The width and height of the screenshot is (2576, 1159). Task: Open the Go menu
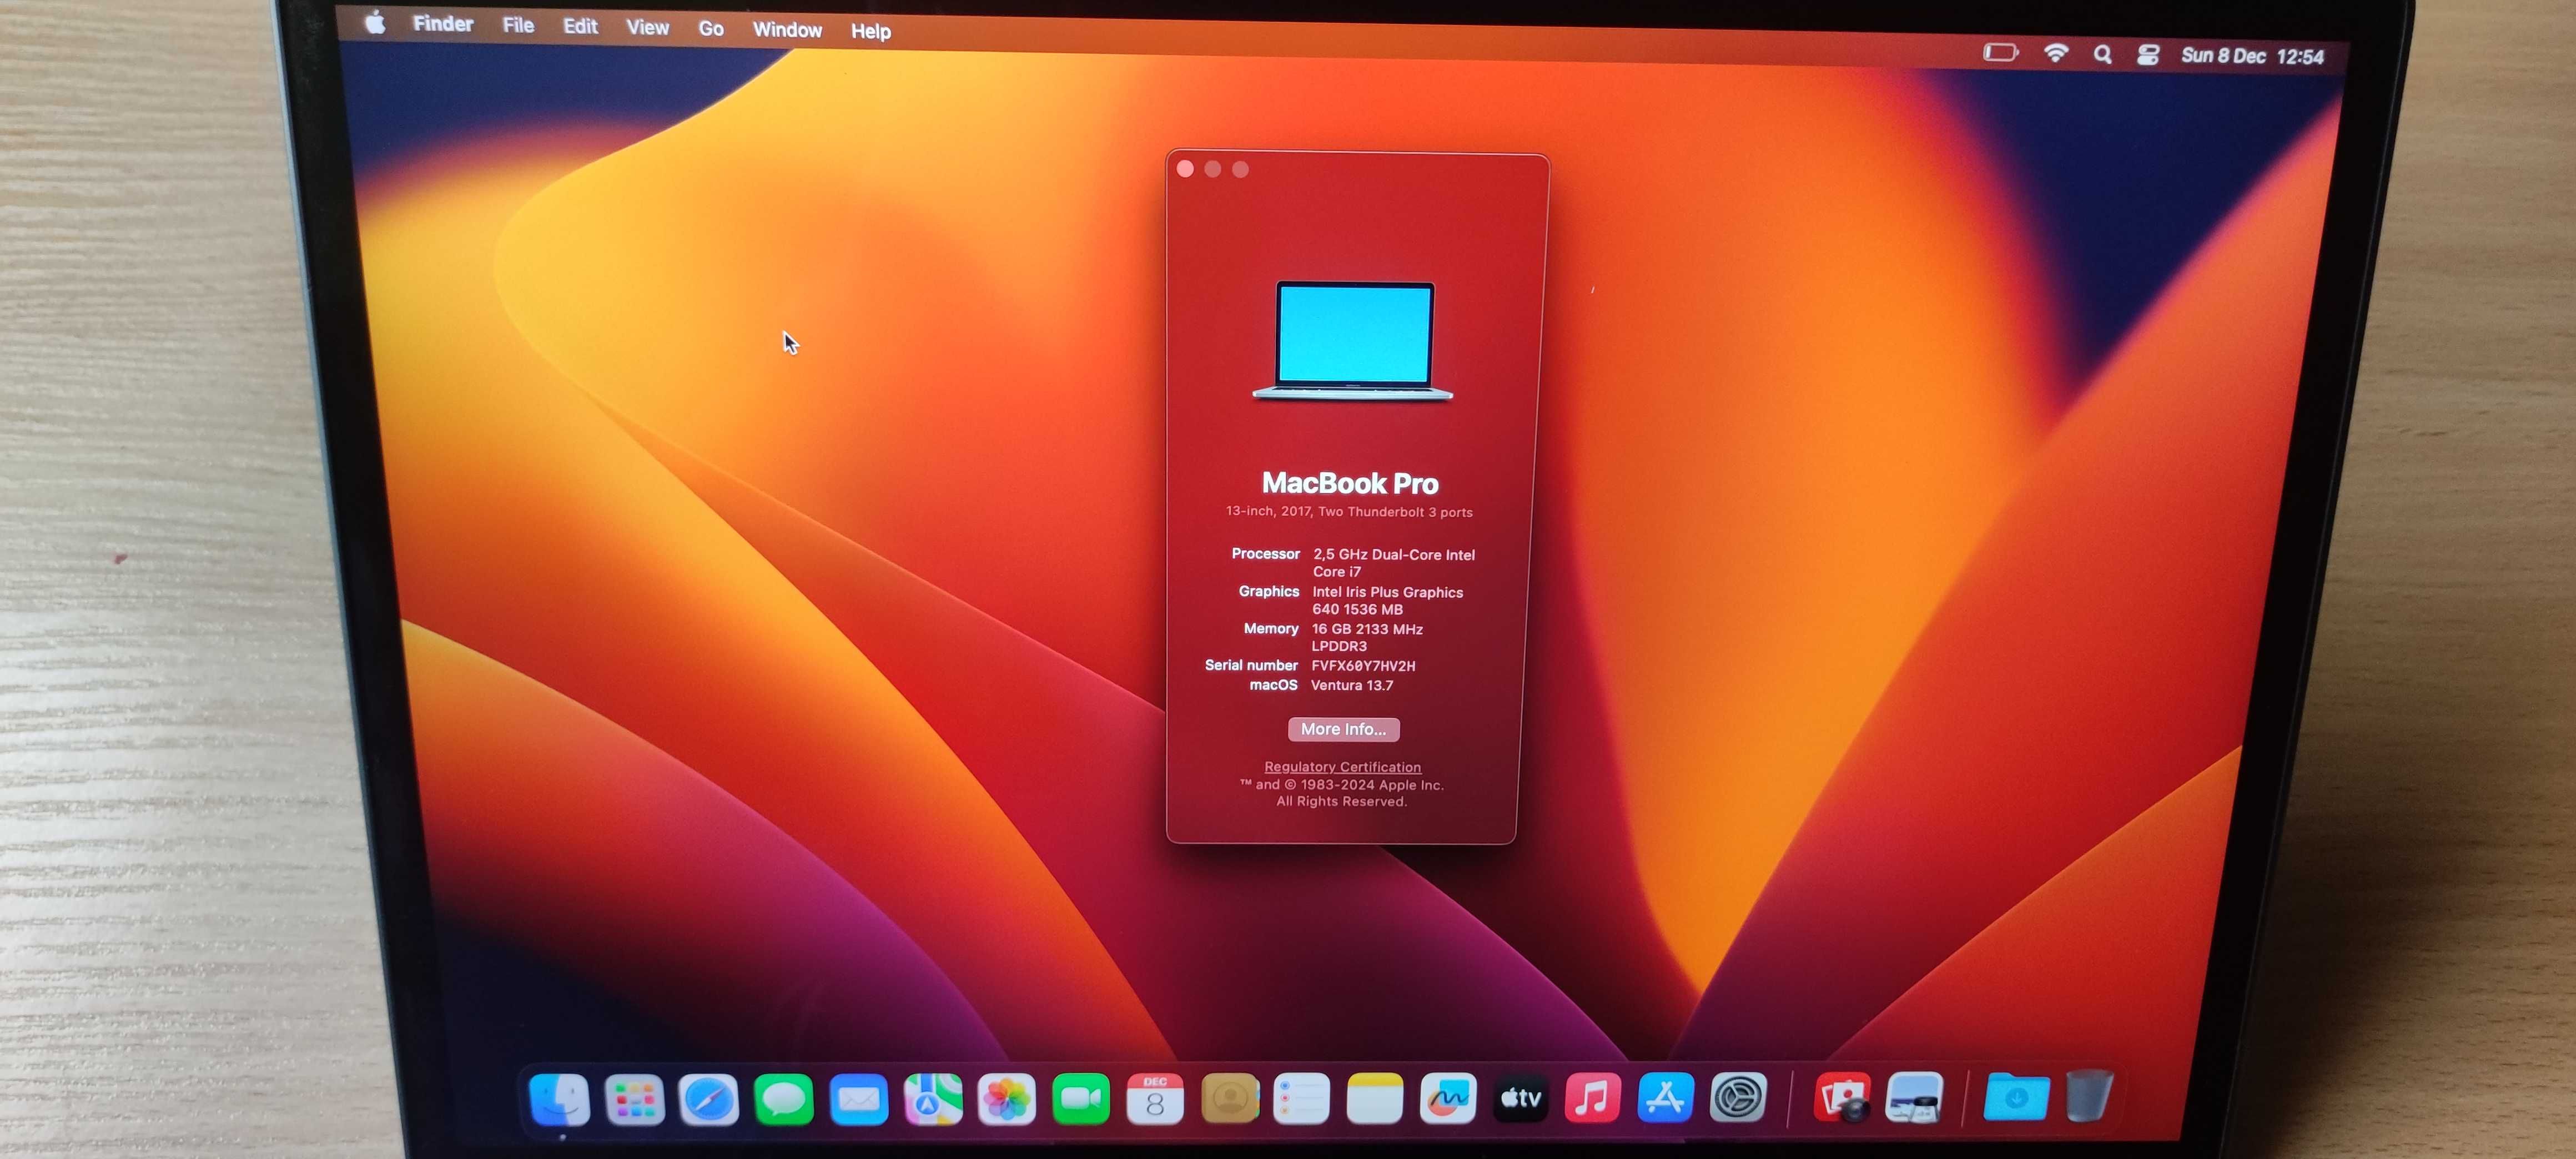[711, 29]
